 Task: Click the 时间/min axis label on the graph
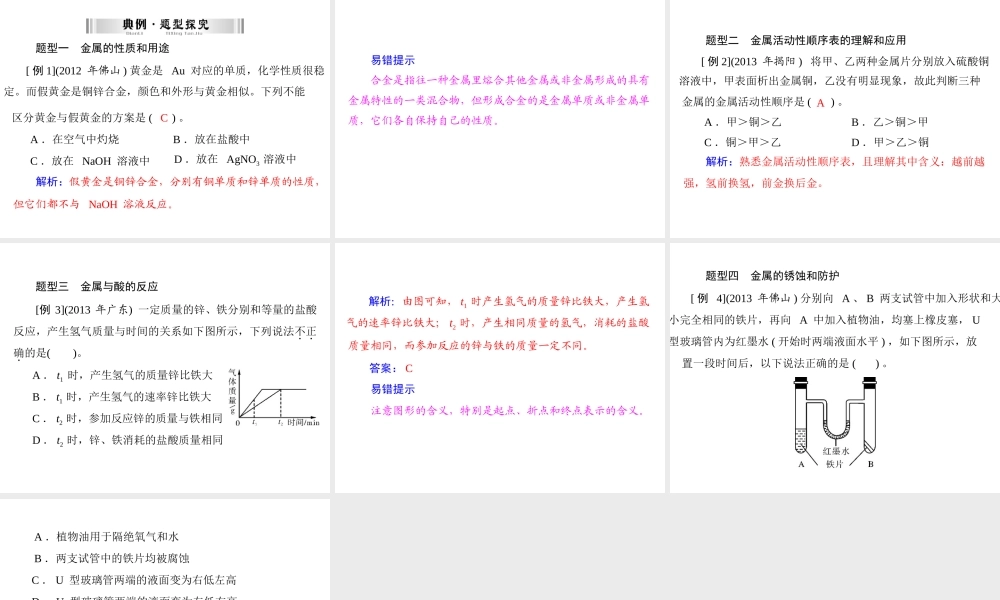pos(304,423)
